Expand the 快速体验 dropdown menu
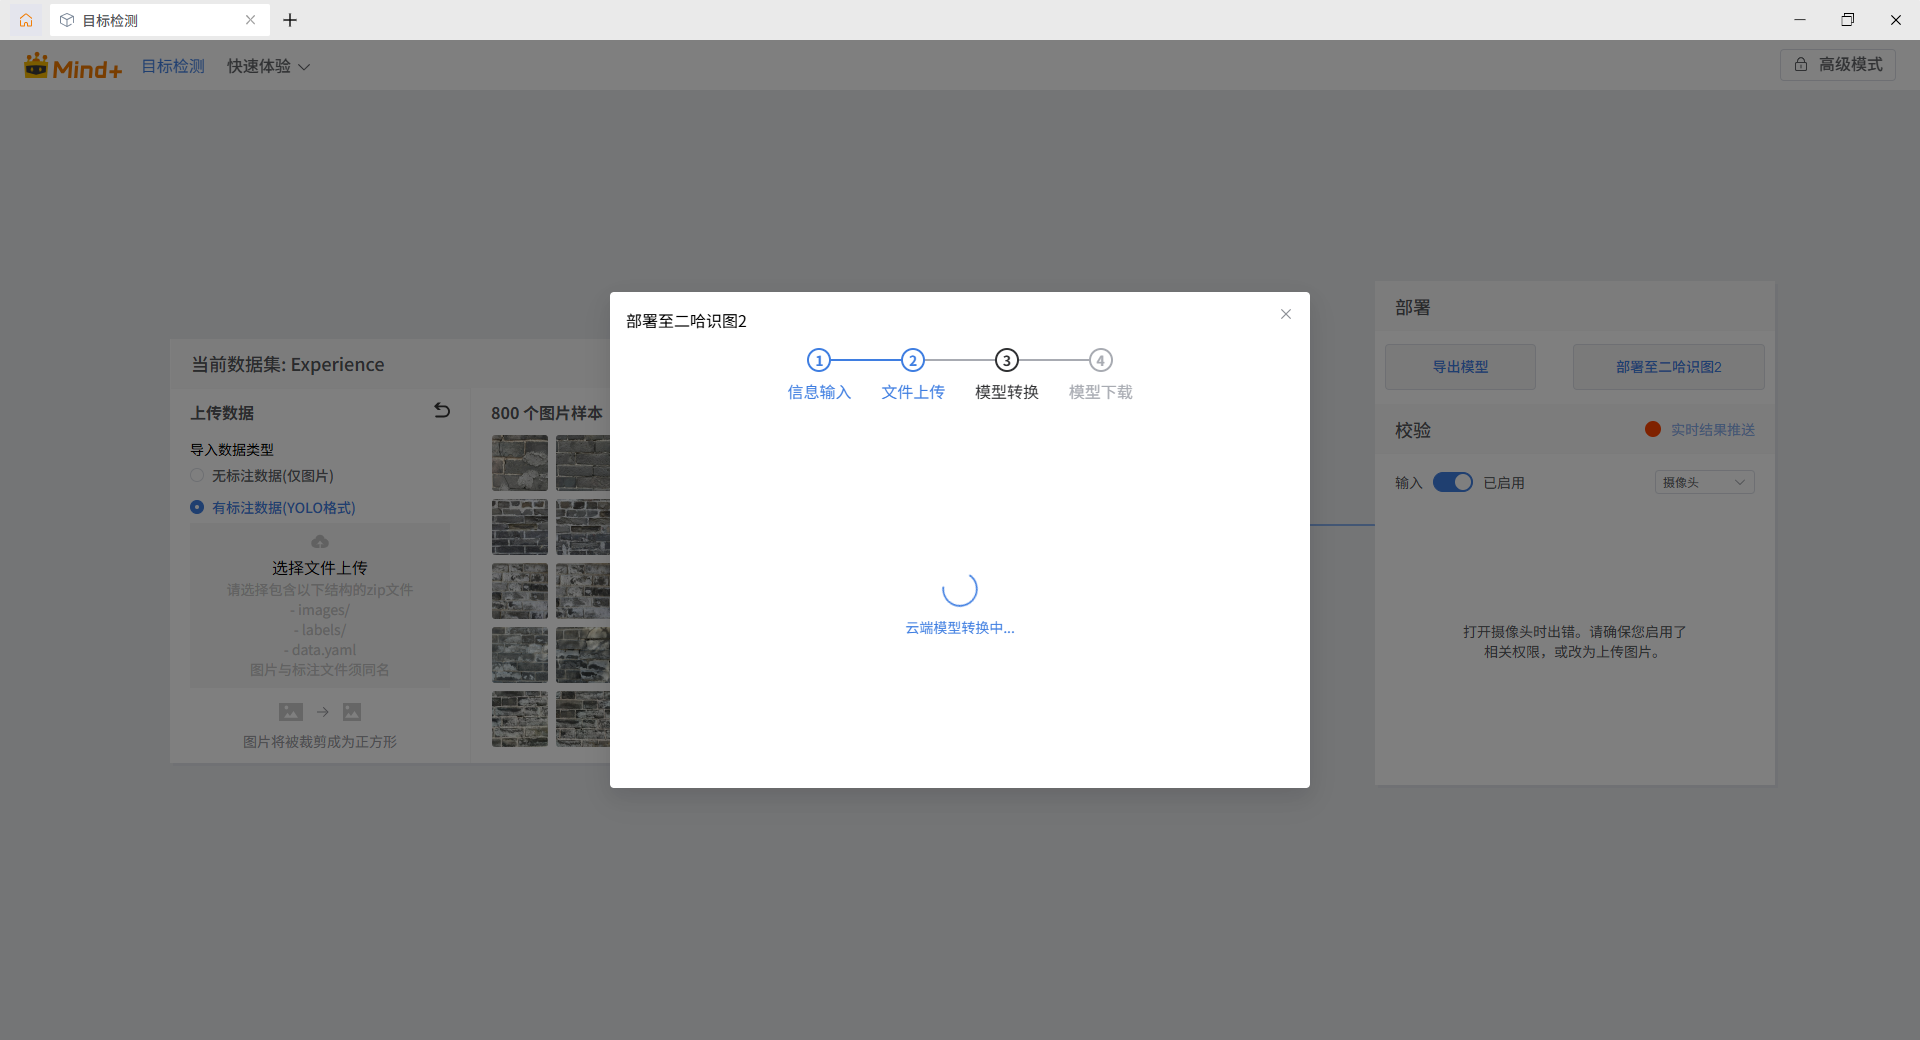1920x1040 pixels. pyautogui.click(x=268, y=67)
